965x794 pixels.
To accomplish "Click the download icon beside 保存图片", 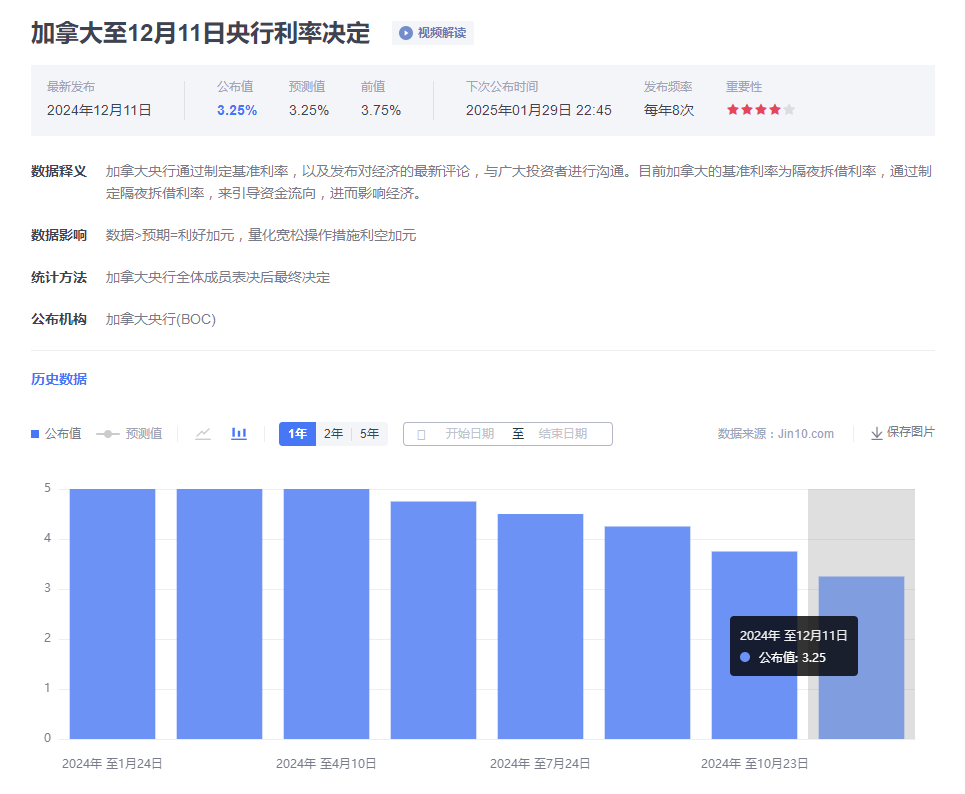I will tap(877, 433).
